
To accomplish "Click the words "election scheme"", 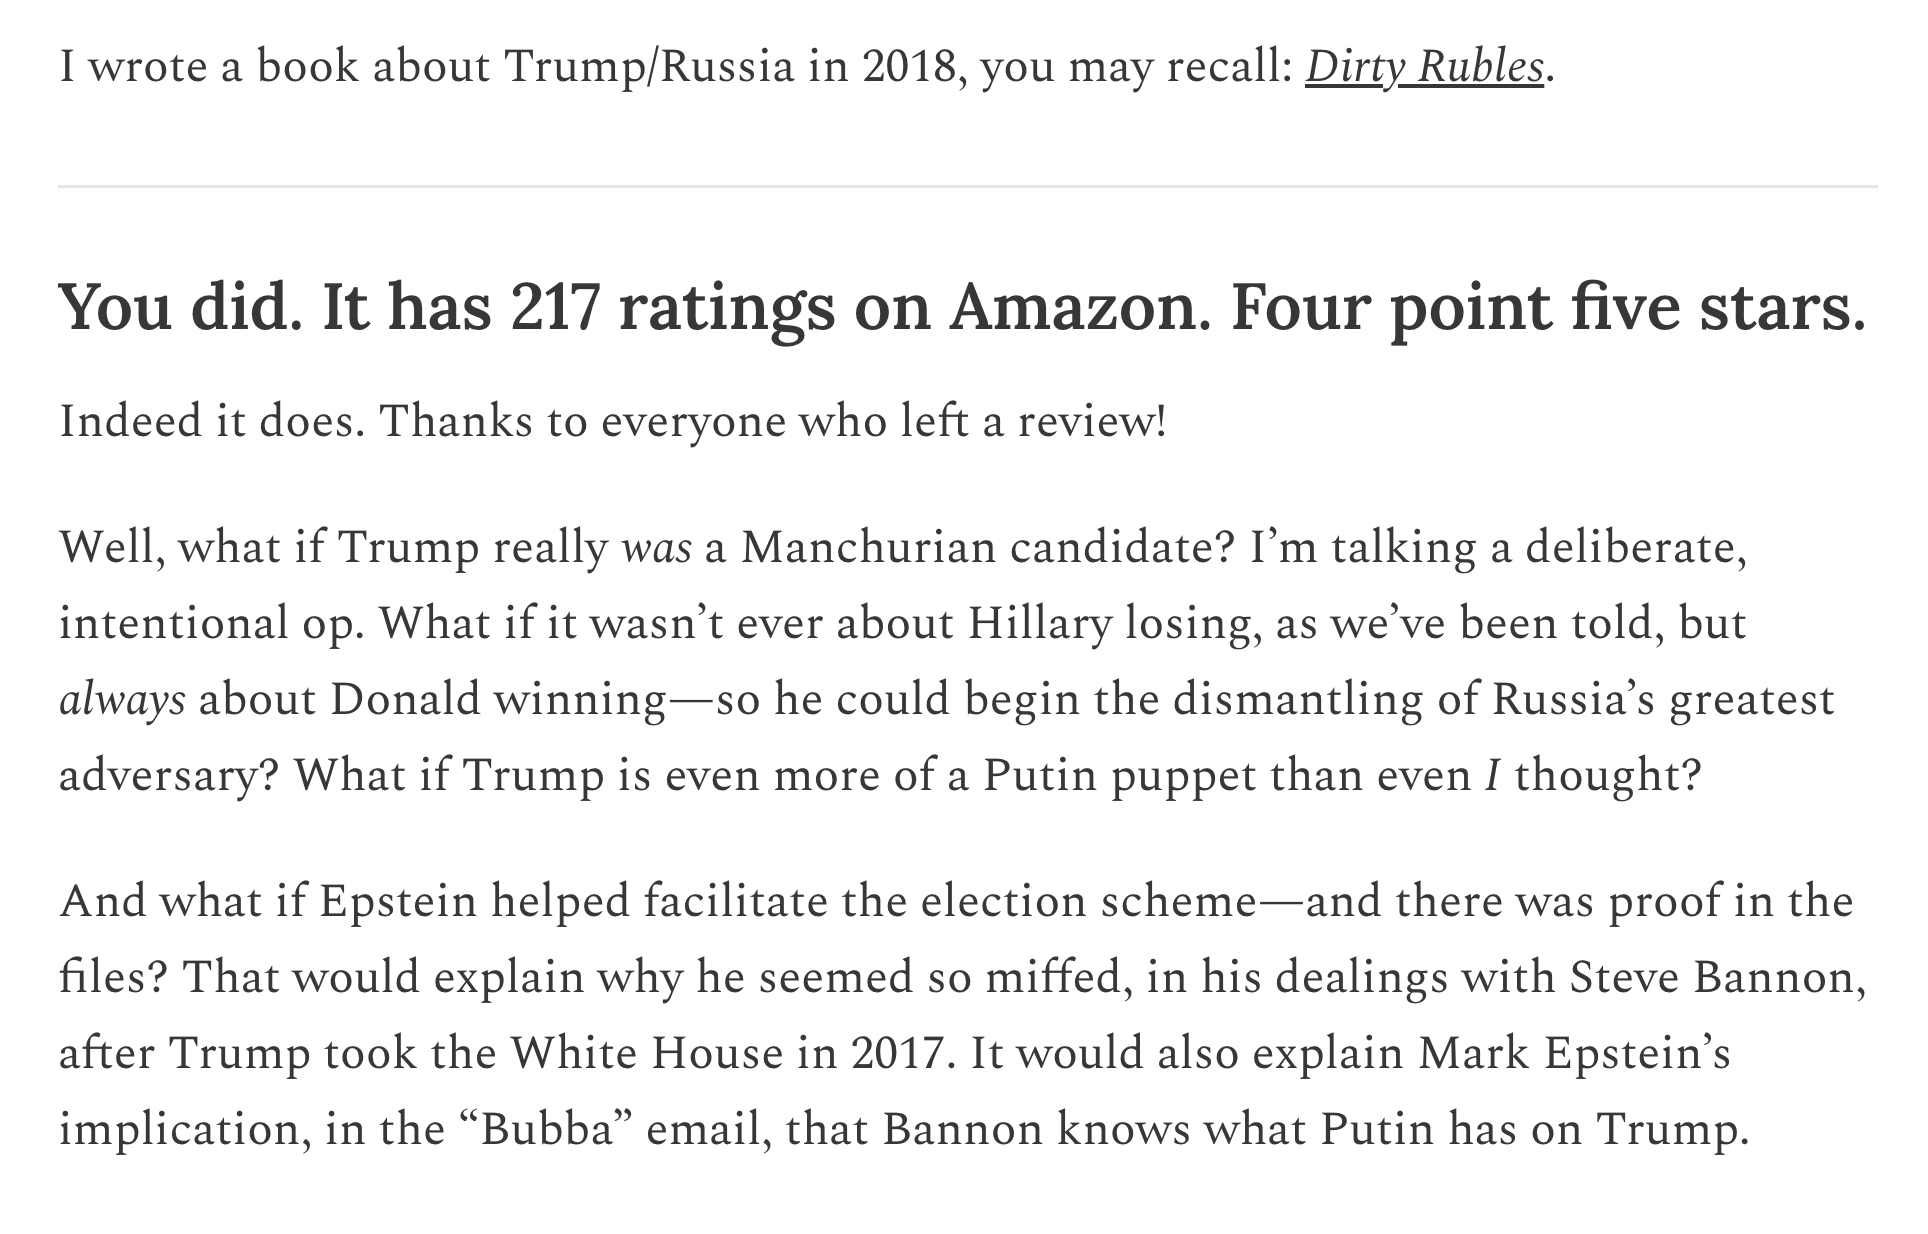I will (1088, 901).
